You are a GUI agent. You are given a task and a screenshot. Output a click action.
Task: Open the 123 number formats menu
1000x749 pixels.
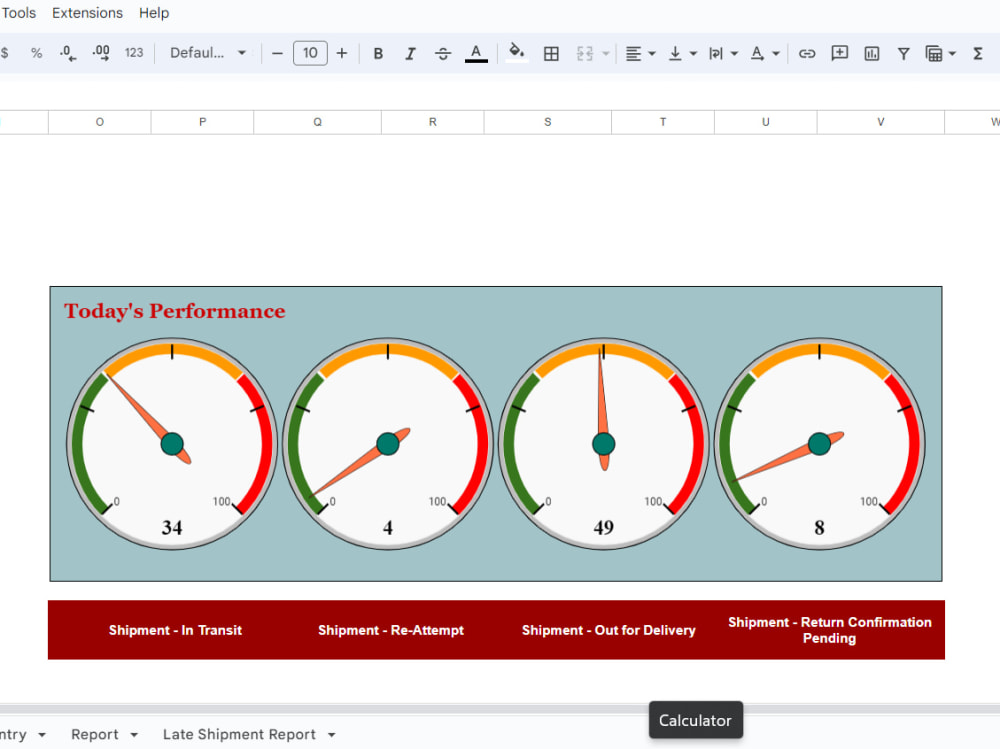click(134, 53)
